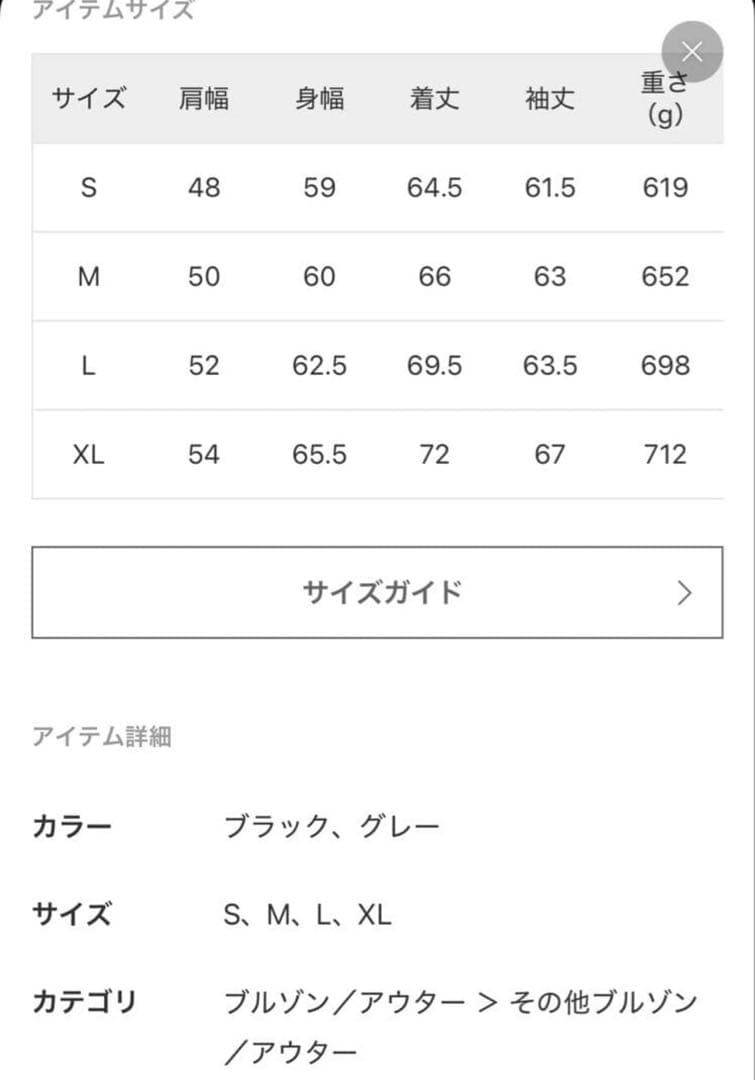Click the 肩幅 column header
This screenshot has height=1080, width=755.
point(205,100)
